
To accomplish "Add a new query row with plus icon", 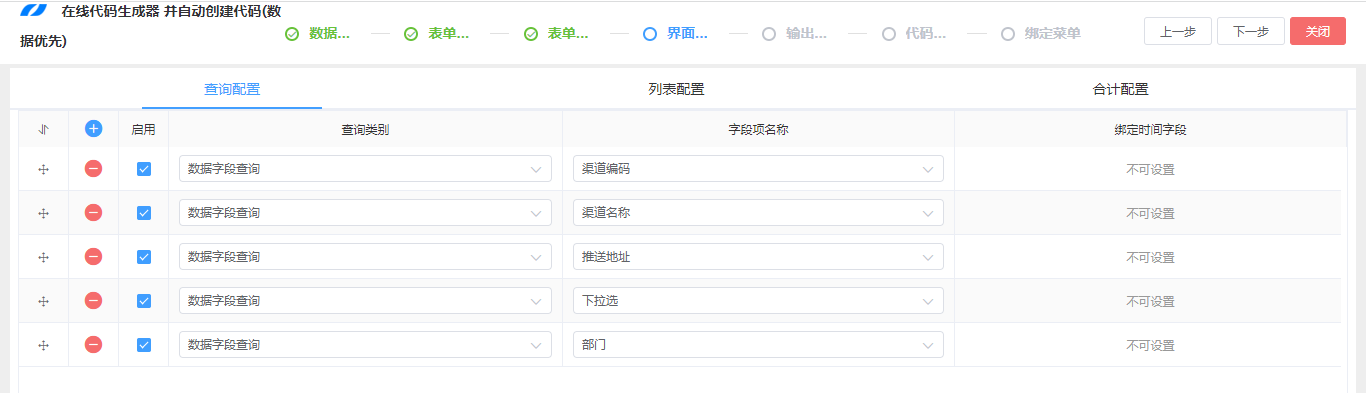I will point(93,129).
